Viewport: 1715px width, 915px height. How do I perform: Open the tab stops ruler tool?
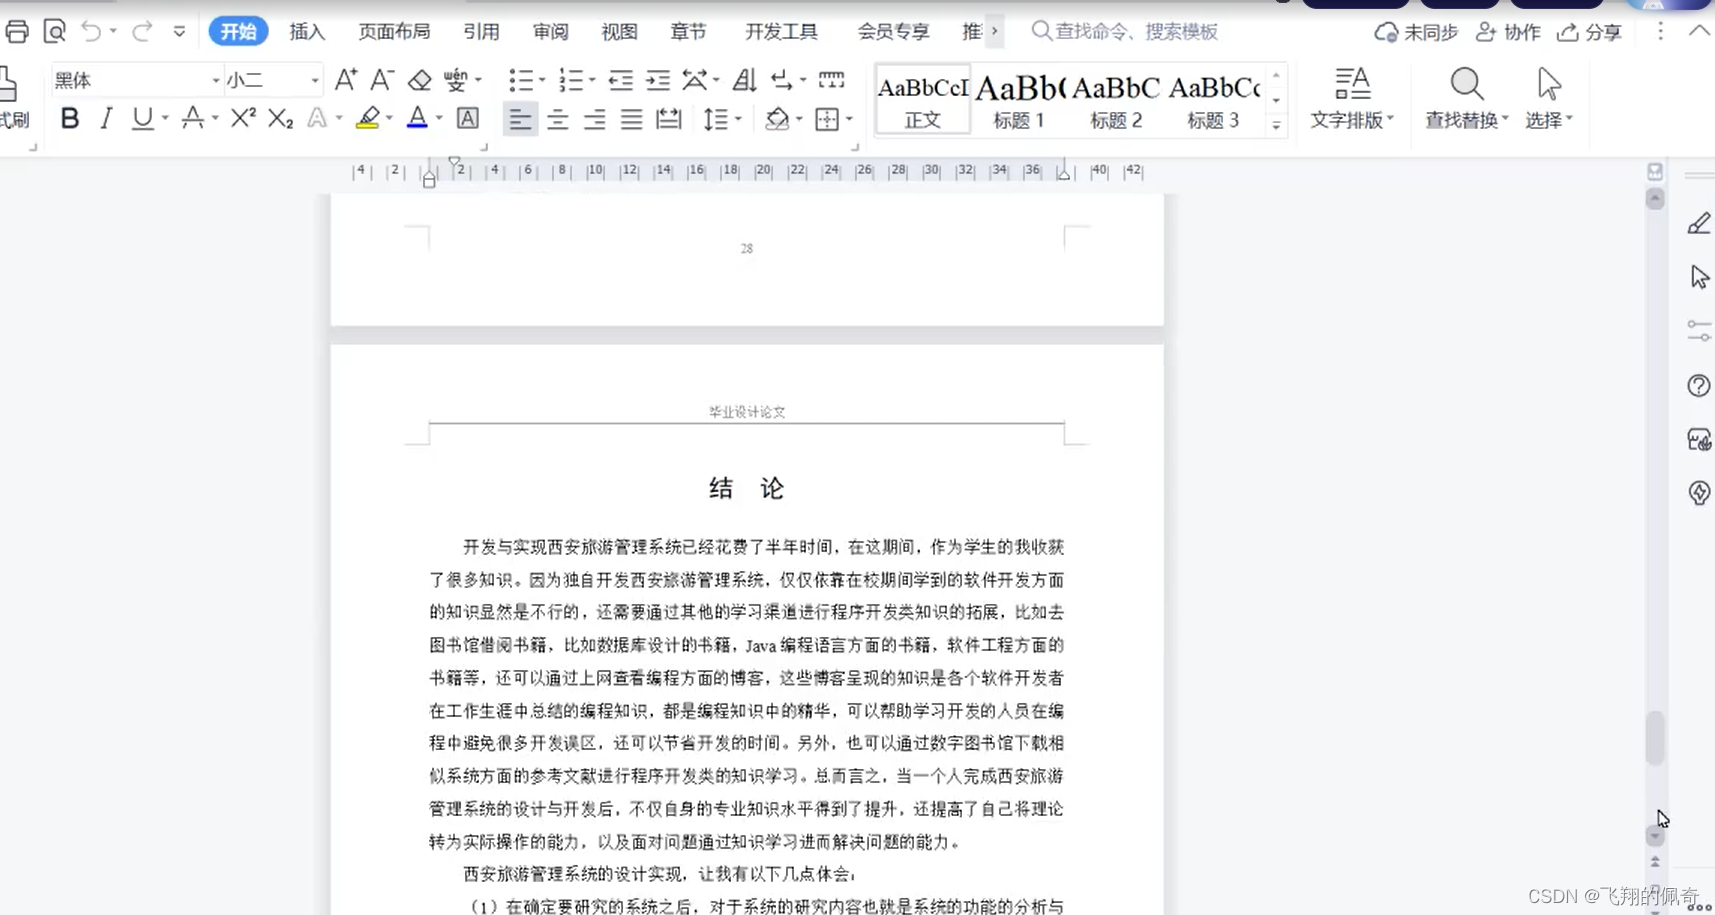(x=831, y=80)
